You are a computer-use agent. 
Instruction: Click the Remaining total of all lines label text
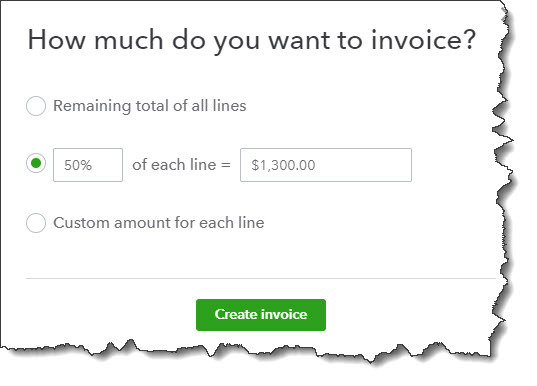[150, 106]
